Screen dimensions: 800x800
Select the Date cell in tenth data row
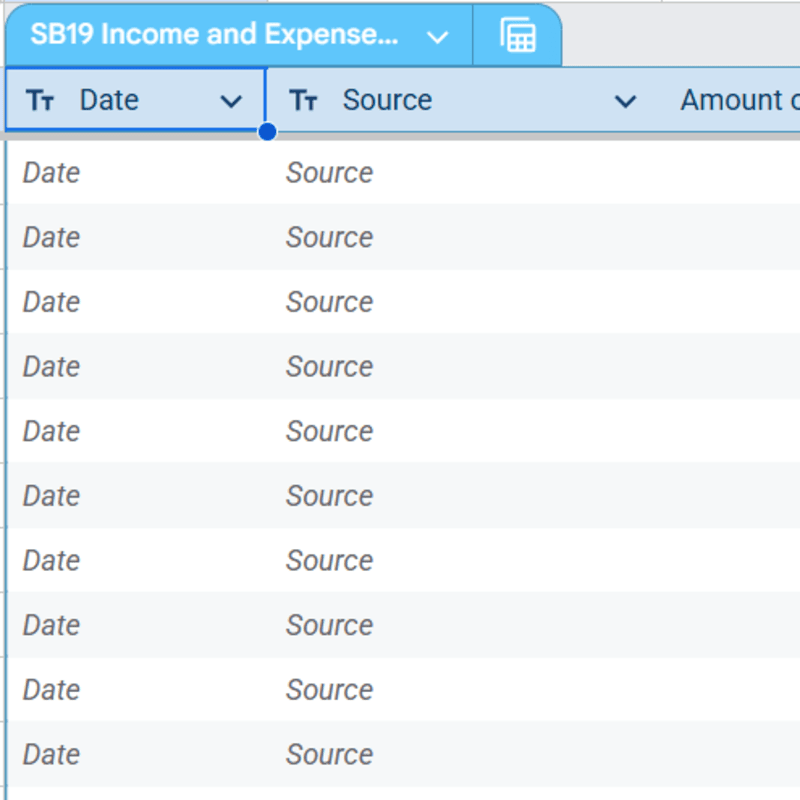point(52,754)
